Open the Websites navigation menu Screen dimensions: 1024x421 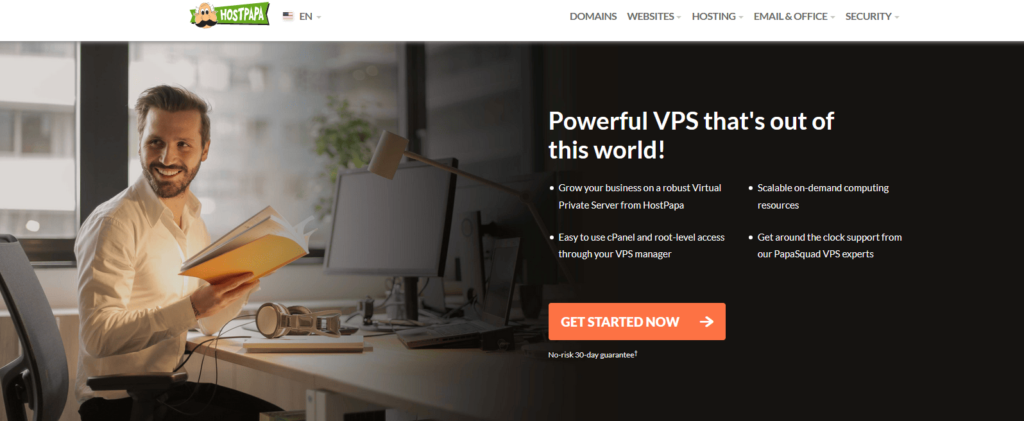pyautogui.click(x=650, y=17)
